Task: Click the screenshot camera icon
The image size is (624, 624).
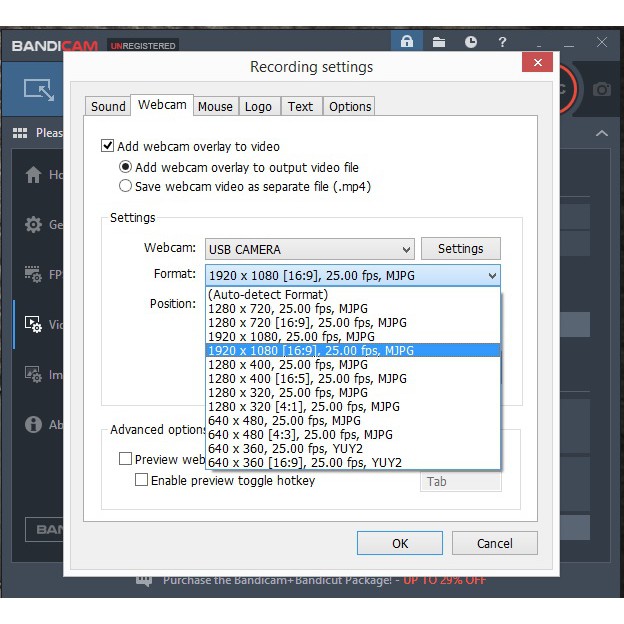Action: [x=601, y=89]
